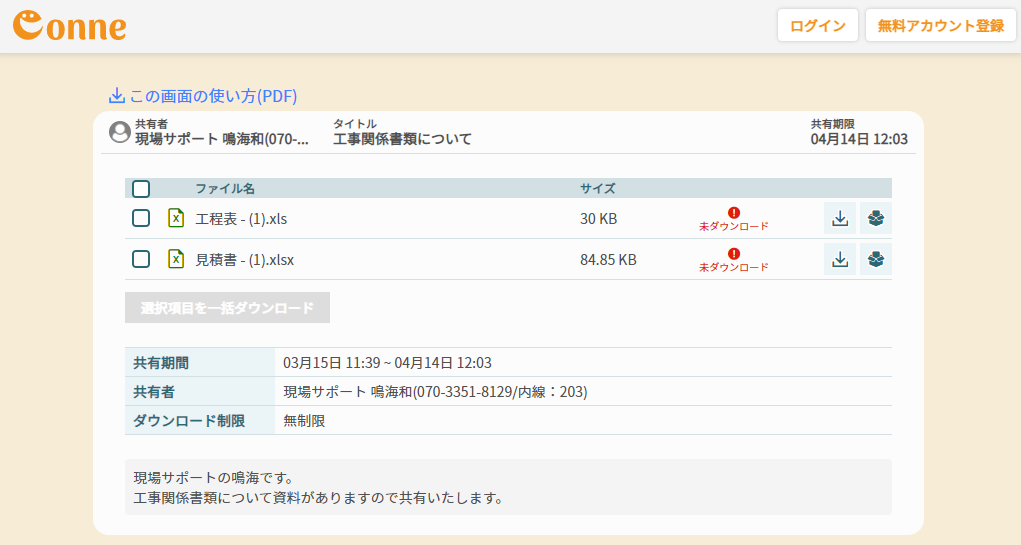Click the Conne logo
This screenshot has height=545, width=1021.
pos(70,26)
